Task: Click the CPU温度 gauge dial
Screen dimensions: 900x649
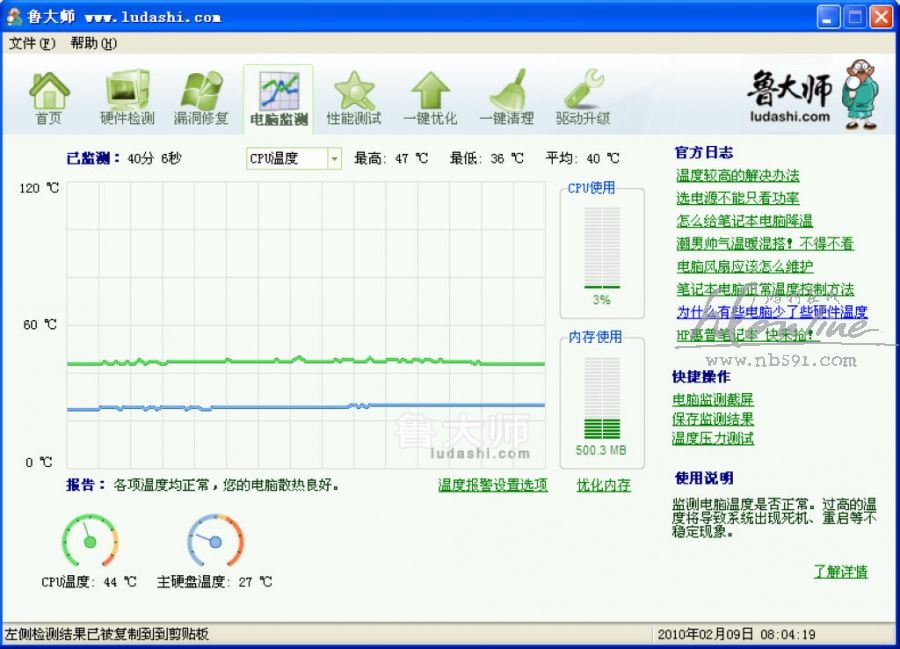Action: 90,541
